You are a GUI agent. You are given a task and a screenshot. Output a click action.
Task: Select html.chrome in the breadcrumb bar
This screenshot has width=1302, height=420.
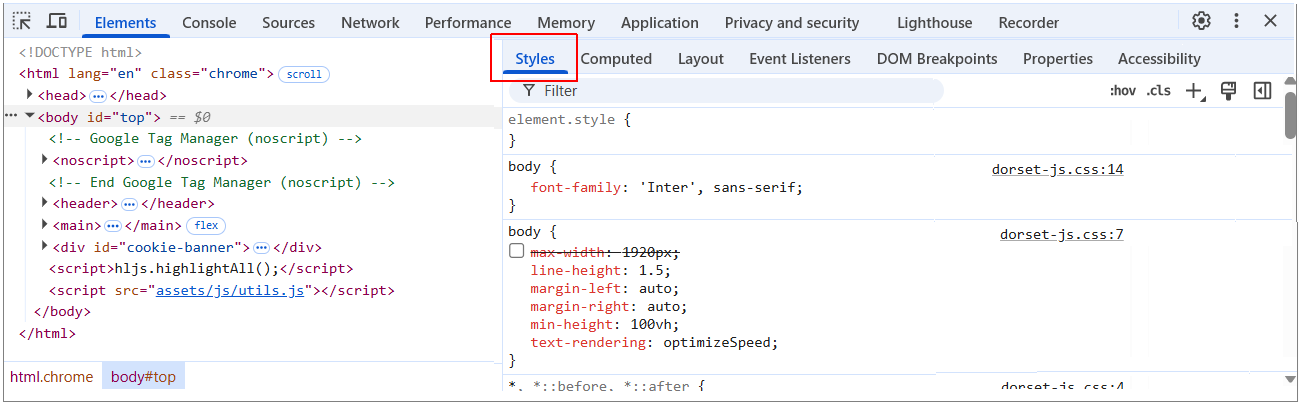point(51,377)
